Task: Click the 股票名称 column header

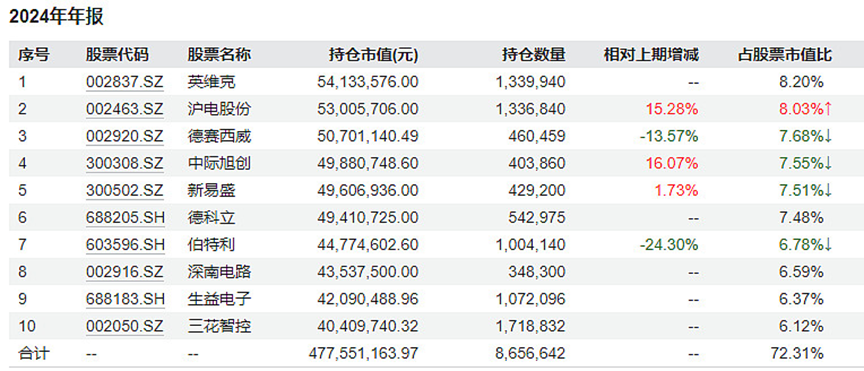Action: tap(219, 55)
